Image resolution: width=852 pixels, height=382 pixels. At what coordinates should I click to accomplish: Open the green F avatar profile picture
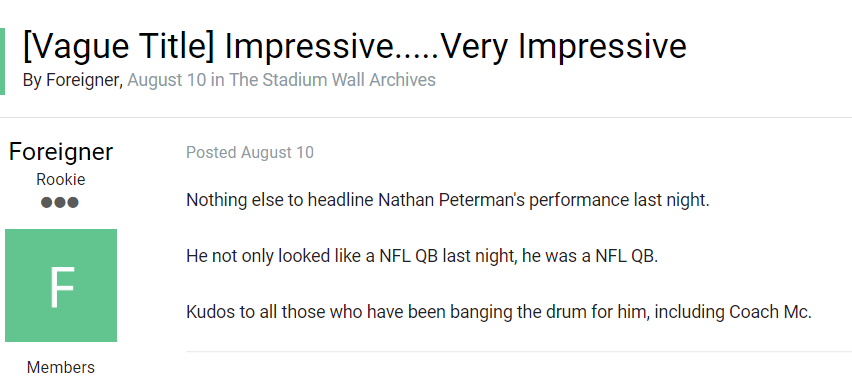[61, 285]
